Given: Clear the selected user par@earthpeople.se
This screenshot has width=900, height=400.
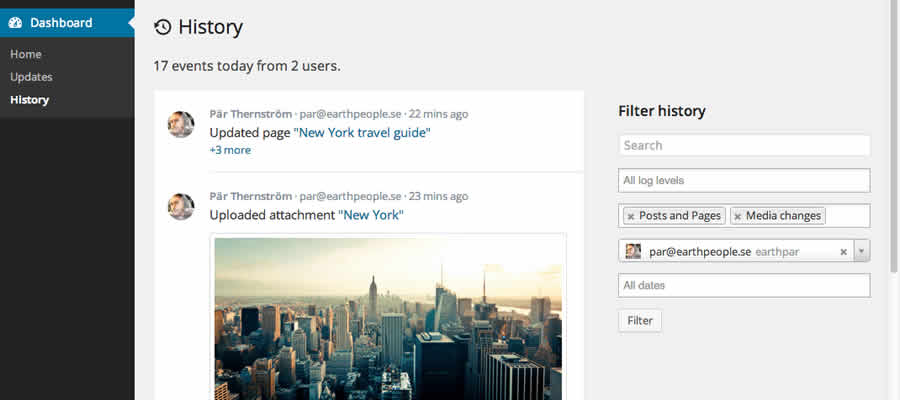Looking at the screenshot, I should (843, 251).
